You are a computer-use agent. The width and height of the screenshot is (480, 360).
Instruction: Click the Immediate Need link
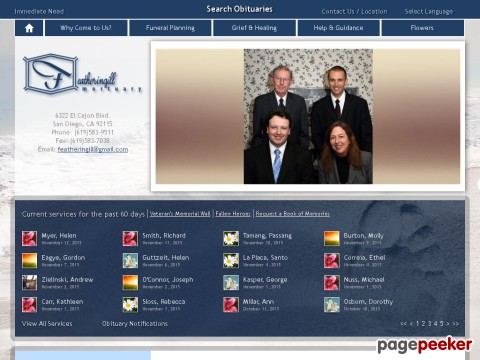coord(39,11)
